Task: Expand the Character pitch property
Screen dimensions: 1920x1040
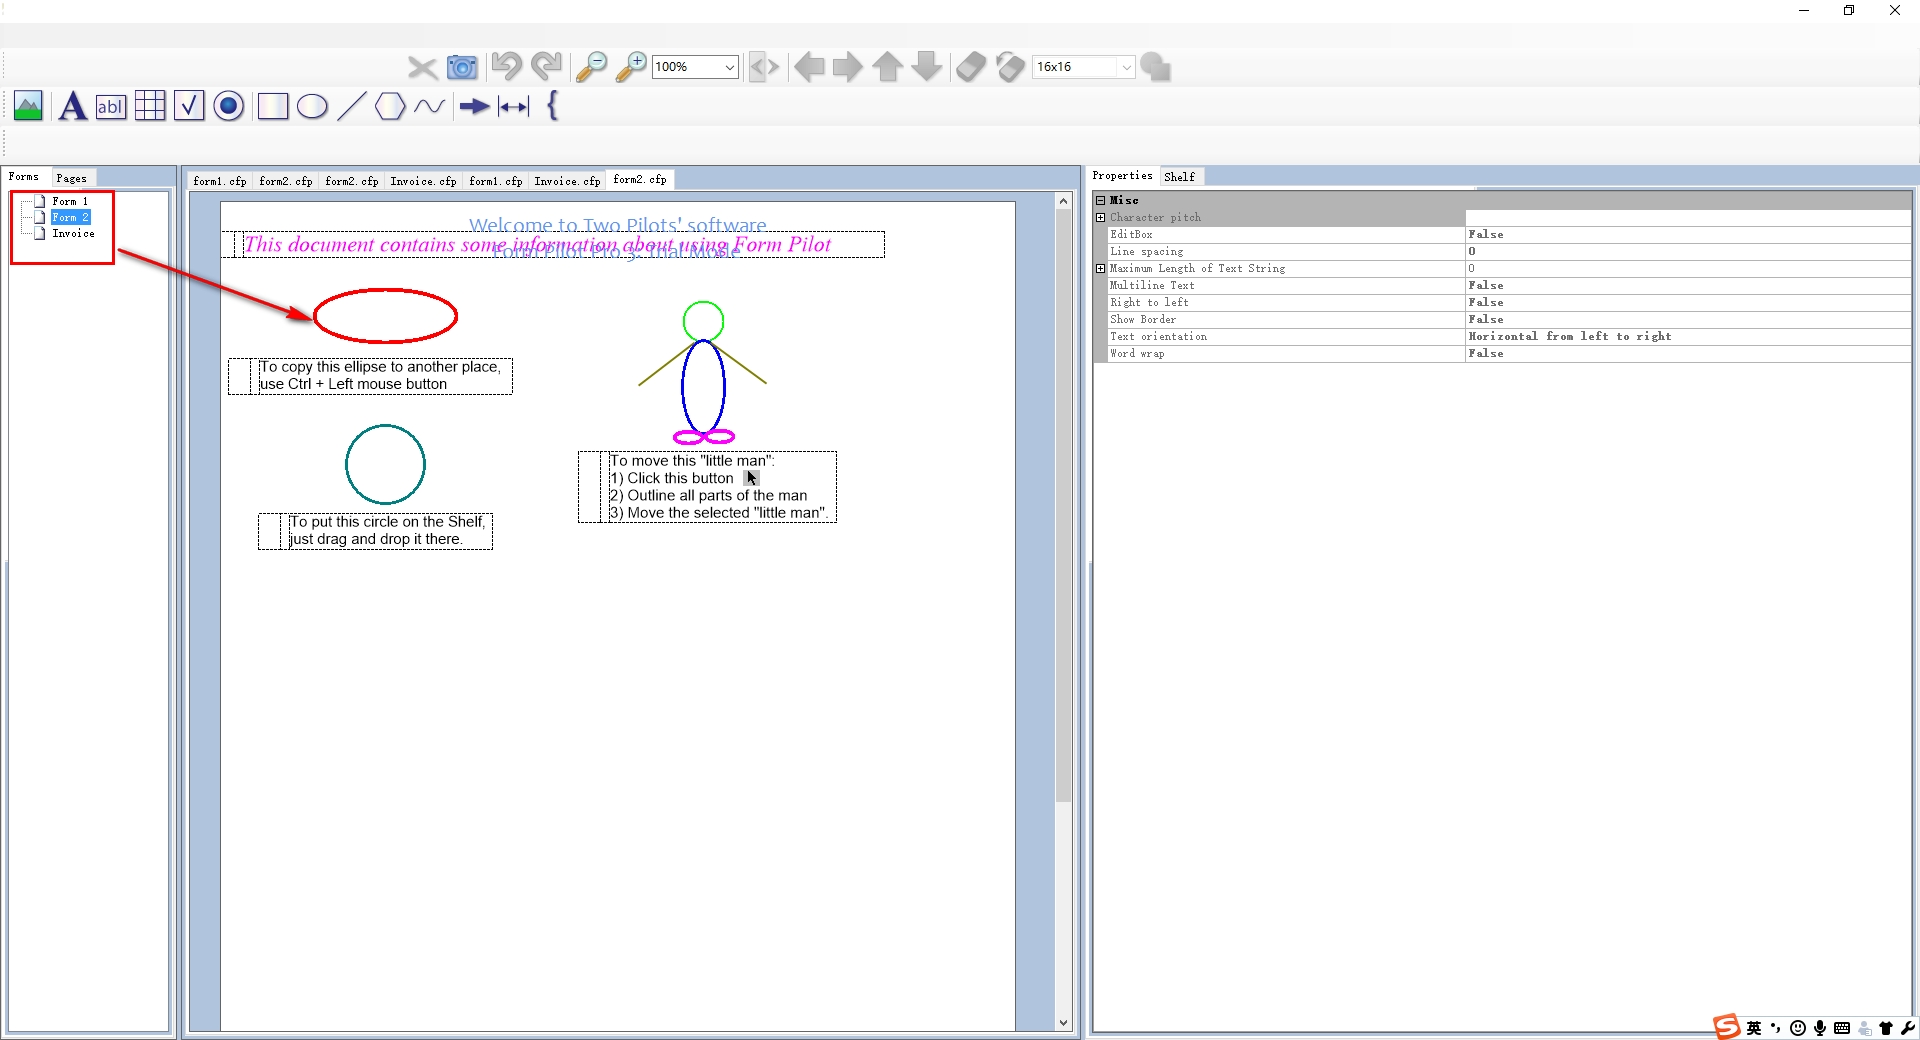Action: [1101, 217]
